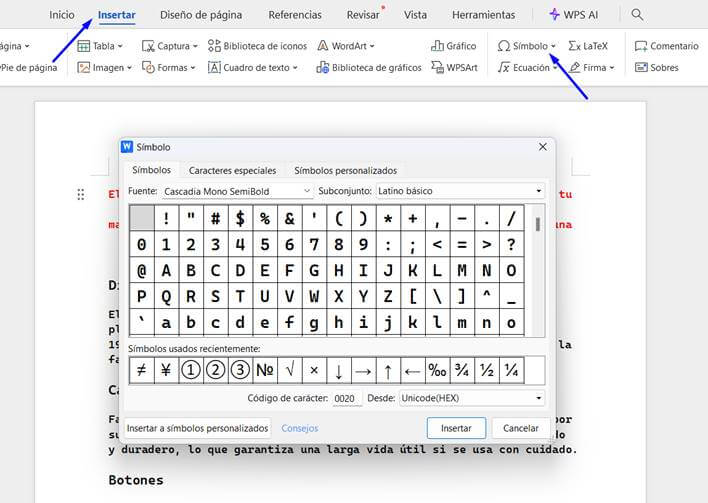Switch to Símbolos personalizados tab

(x=345, y=171)
